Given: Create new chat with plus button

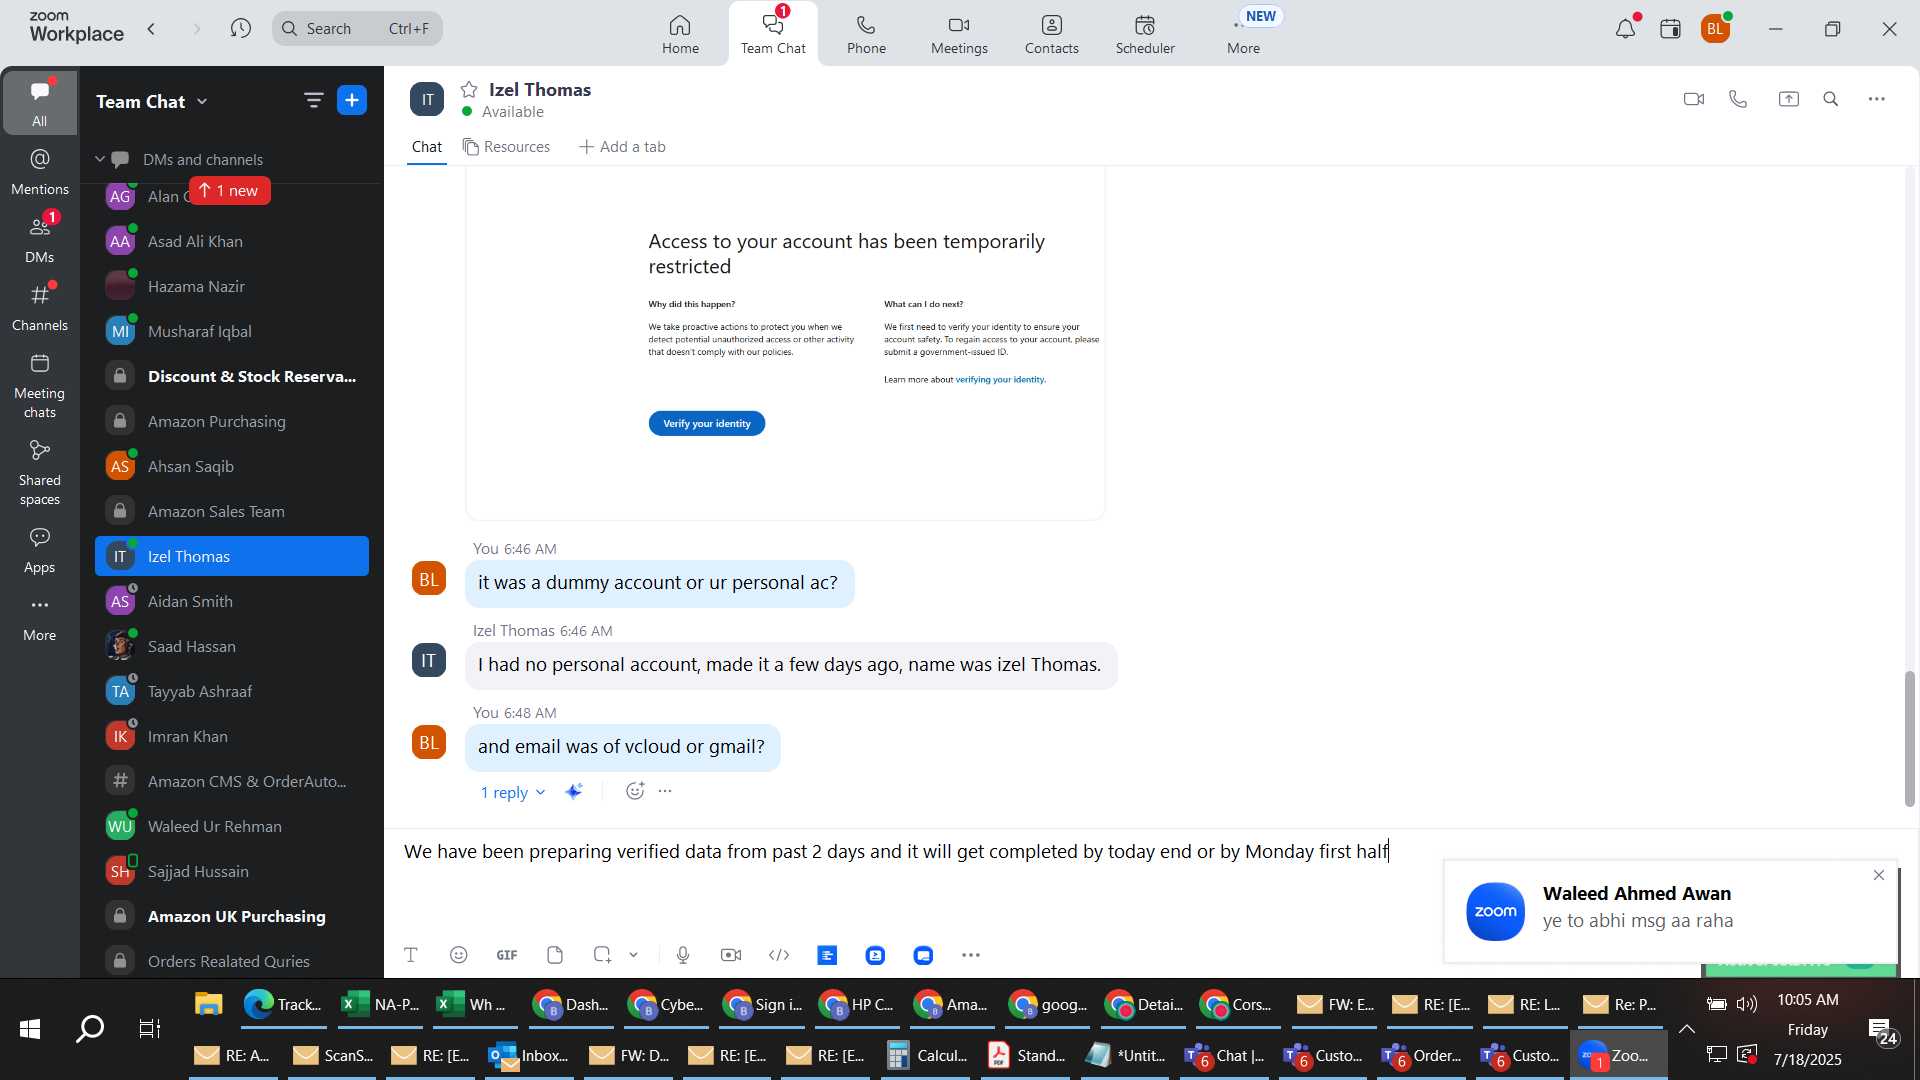Looking at the screenshot, I should click(352, 100).
